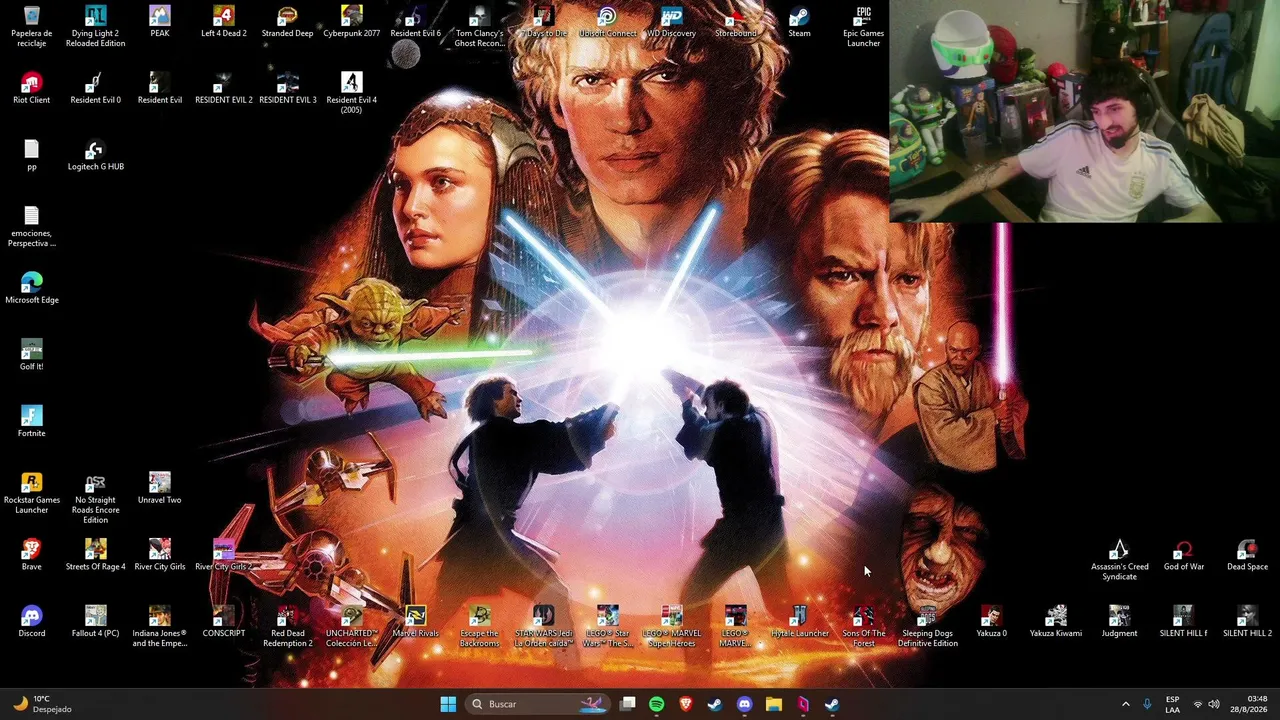Open the Papelera de reciclaje desktop icon

pyautogui.click(x=32, y=26)
